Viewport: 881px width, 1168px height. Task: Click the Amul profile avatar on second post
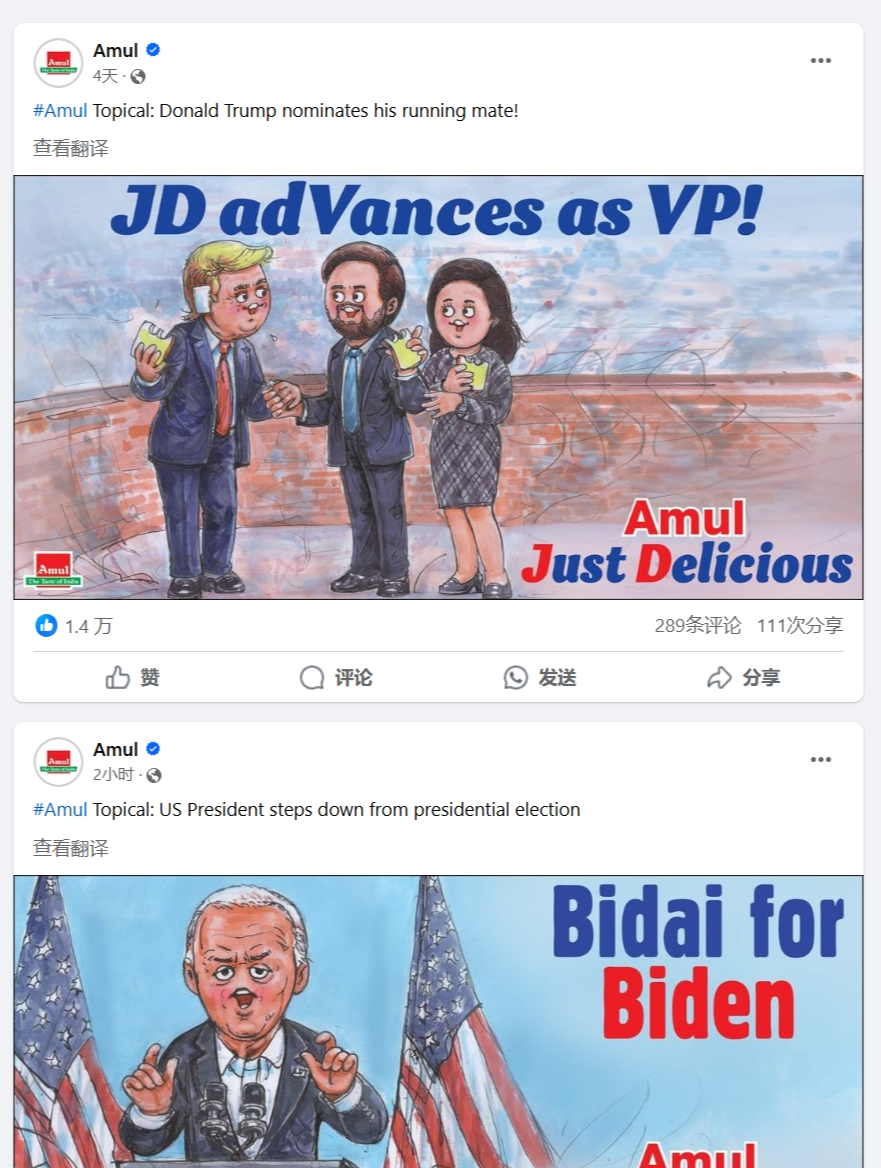pyautogui.click(x=58, y=761)
